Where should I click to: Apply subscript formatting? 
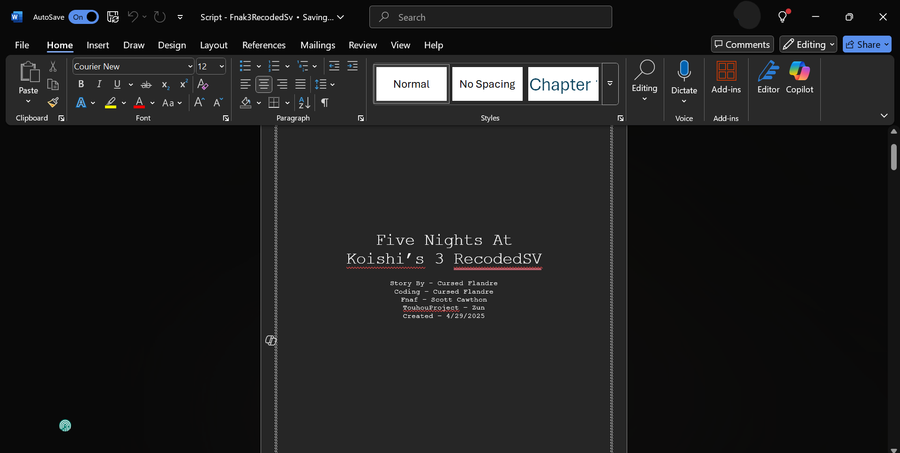coord(165,84)
